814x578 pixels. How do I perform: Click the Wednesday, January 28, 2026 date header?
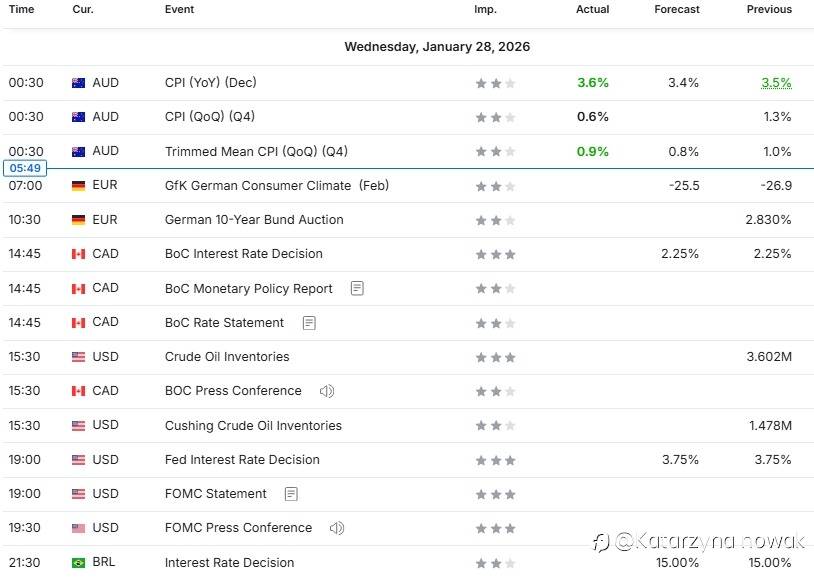[x=437, y=47]
